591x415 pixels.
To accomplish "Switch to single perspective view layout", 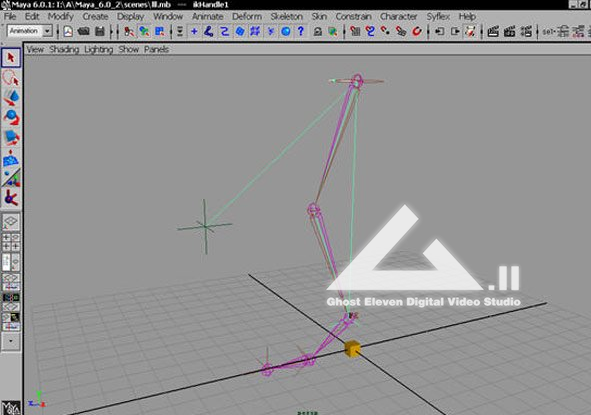I will 11,222.
